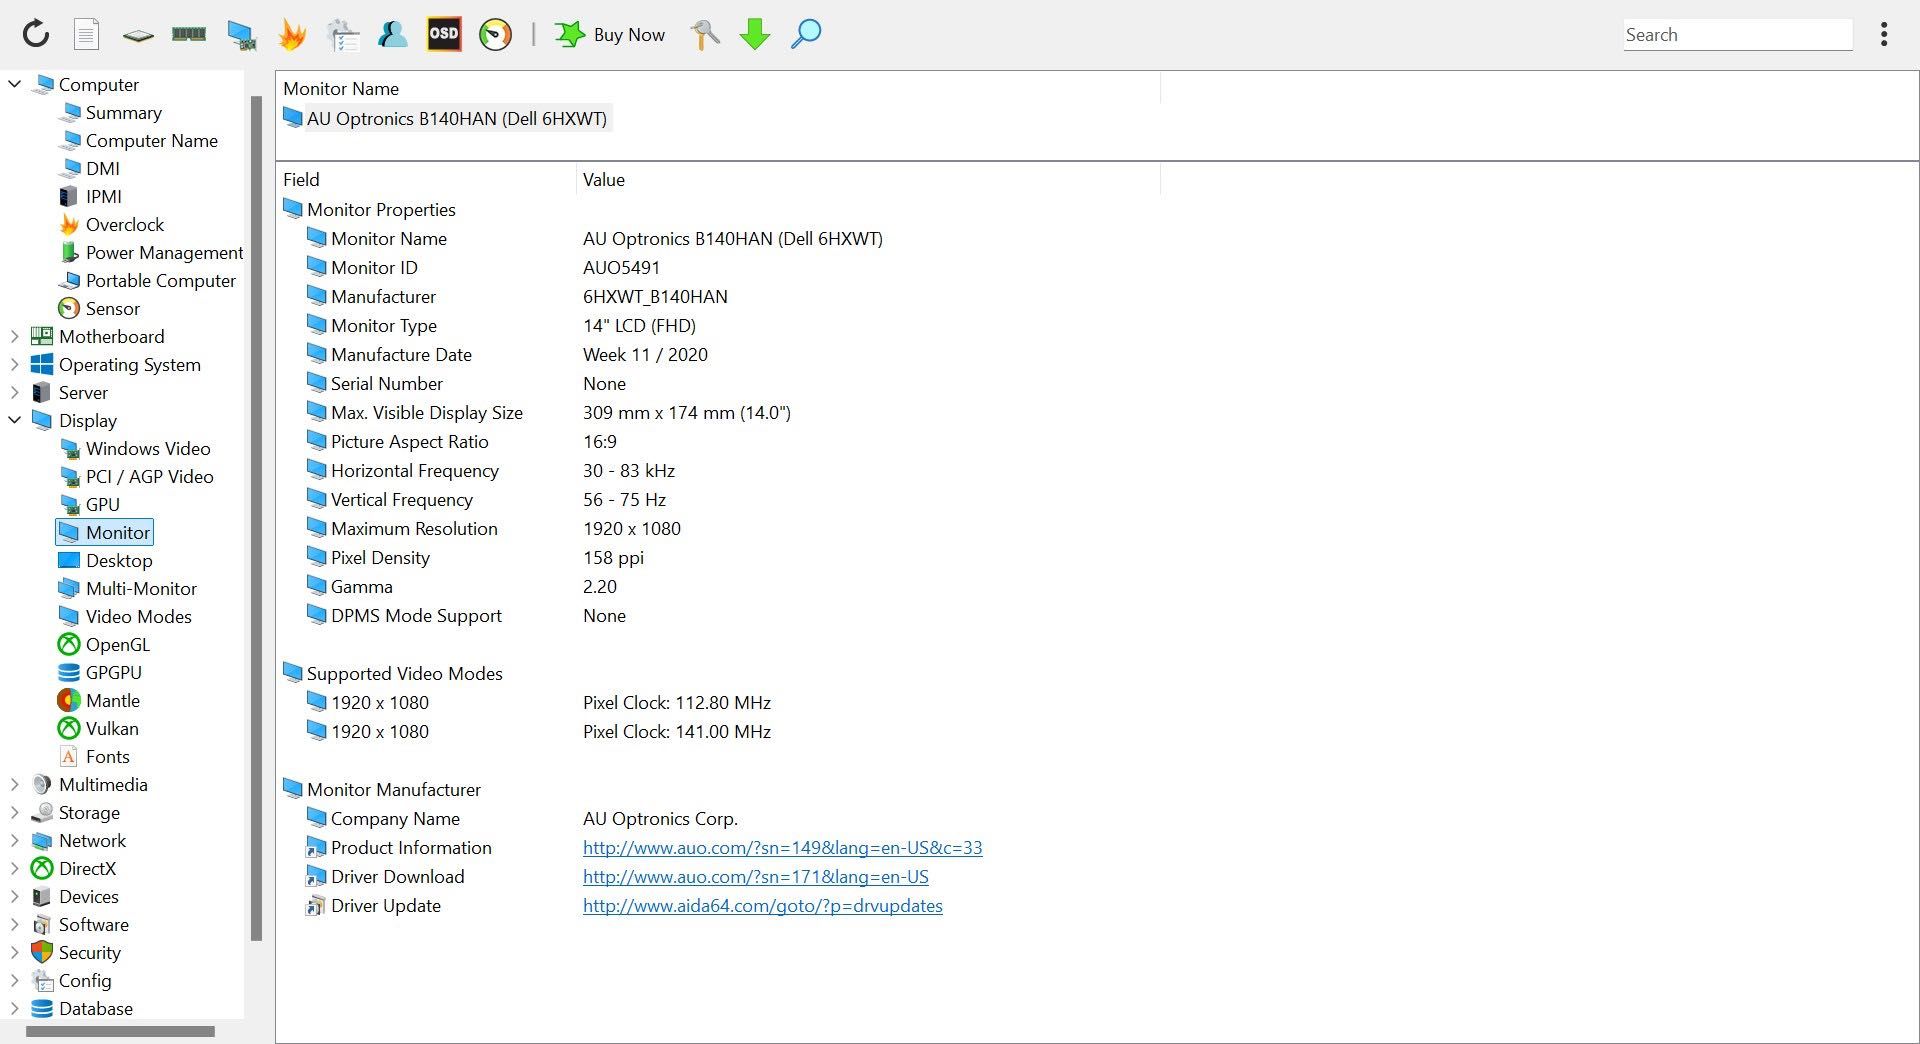Click the Refresh toolbar icon

click(36, 34)
